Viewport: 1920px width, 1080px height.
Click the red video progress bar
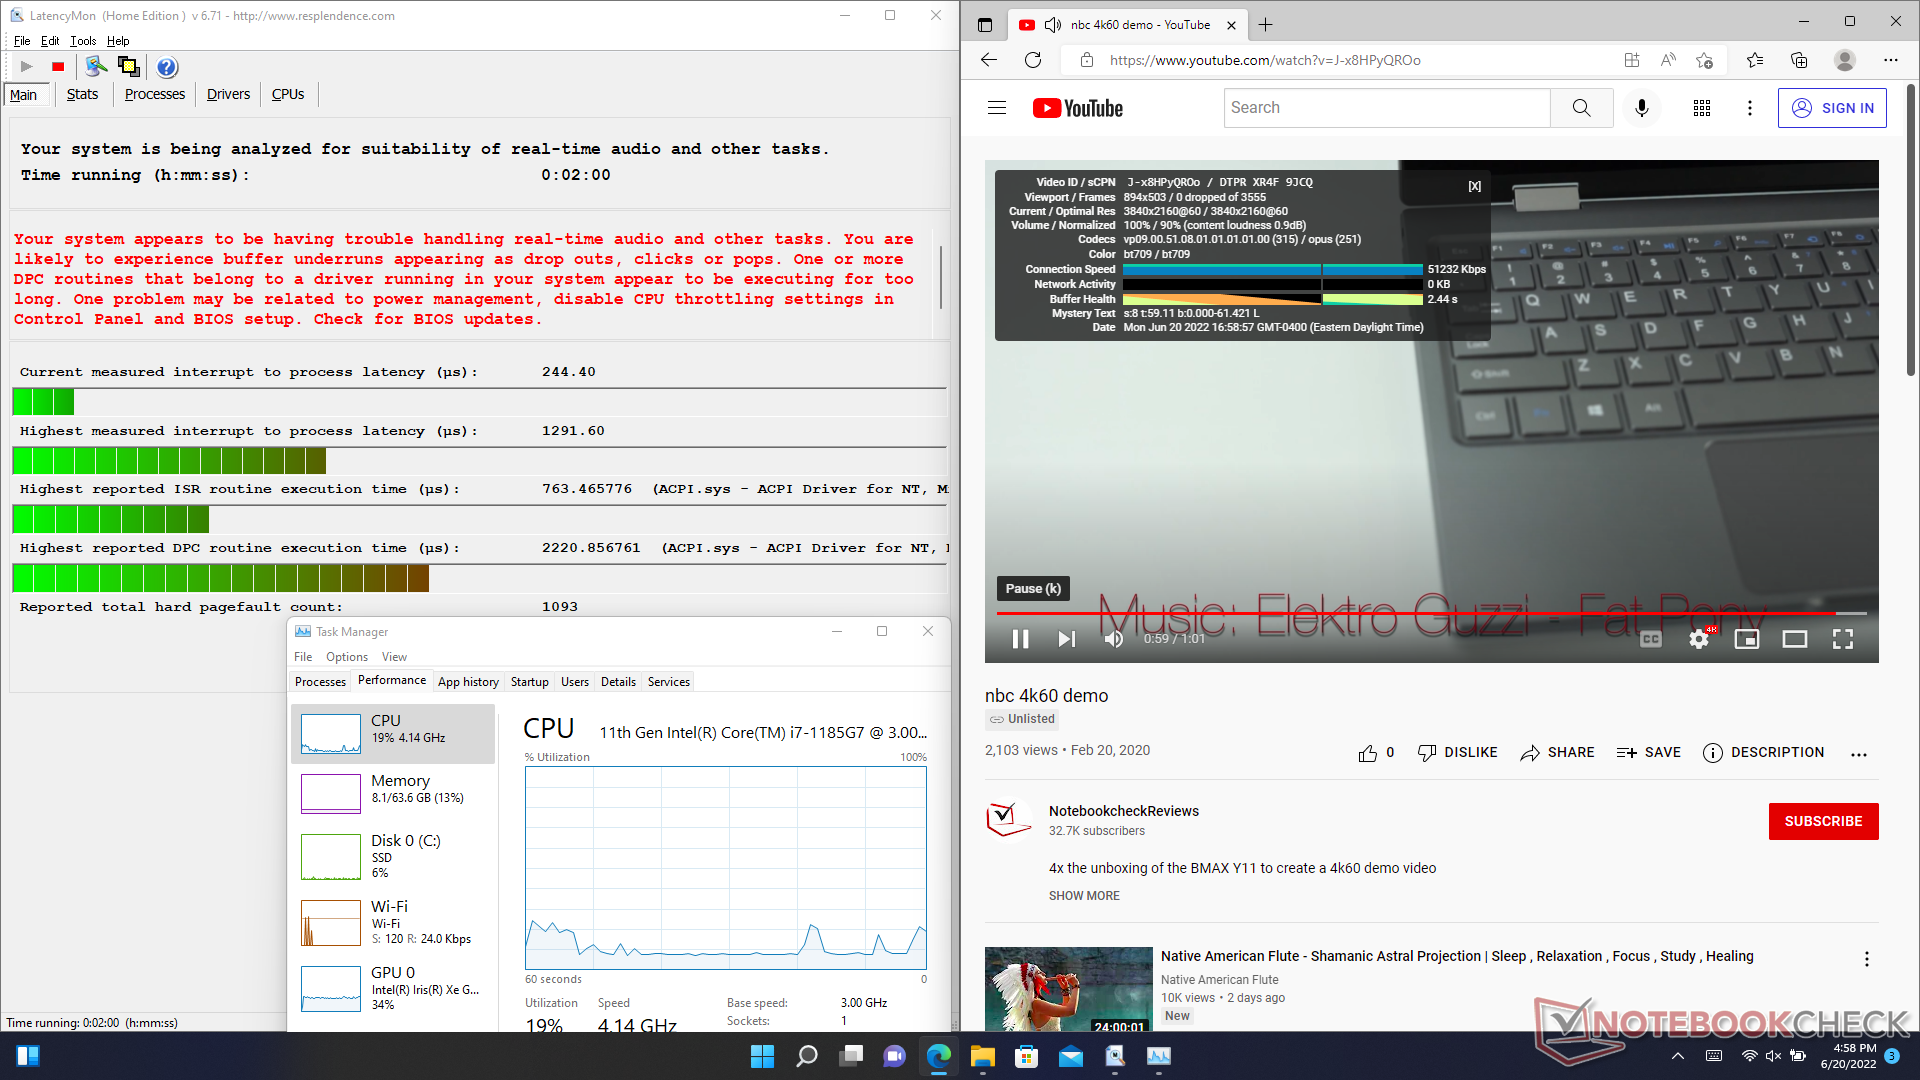(1400, 613)
